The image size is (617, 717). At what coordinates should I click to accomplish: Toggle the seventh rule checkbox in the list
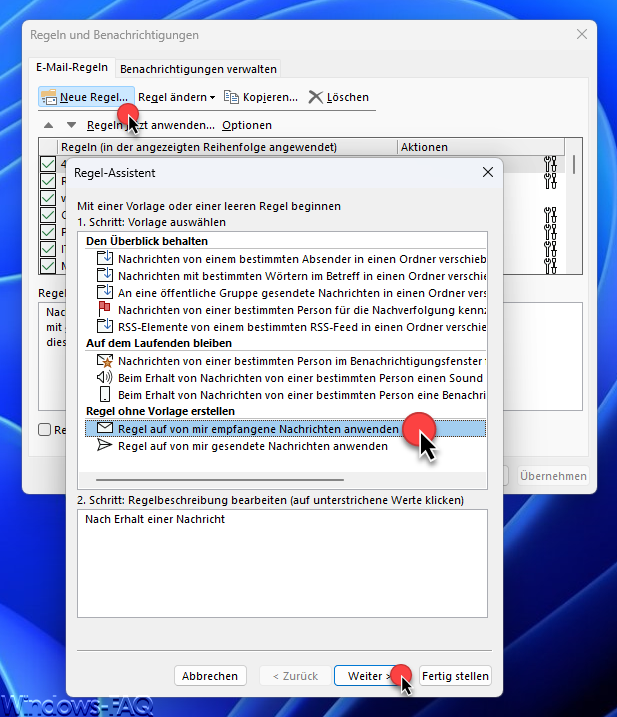(48, 265)
